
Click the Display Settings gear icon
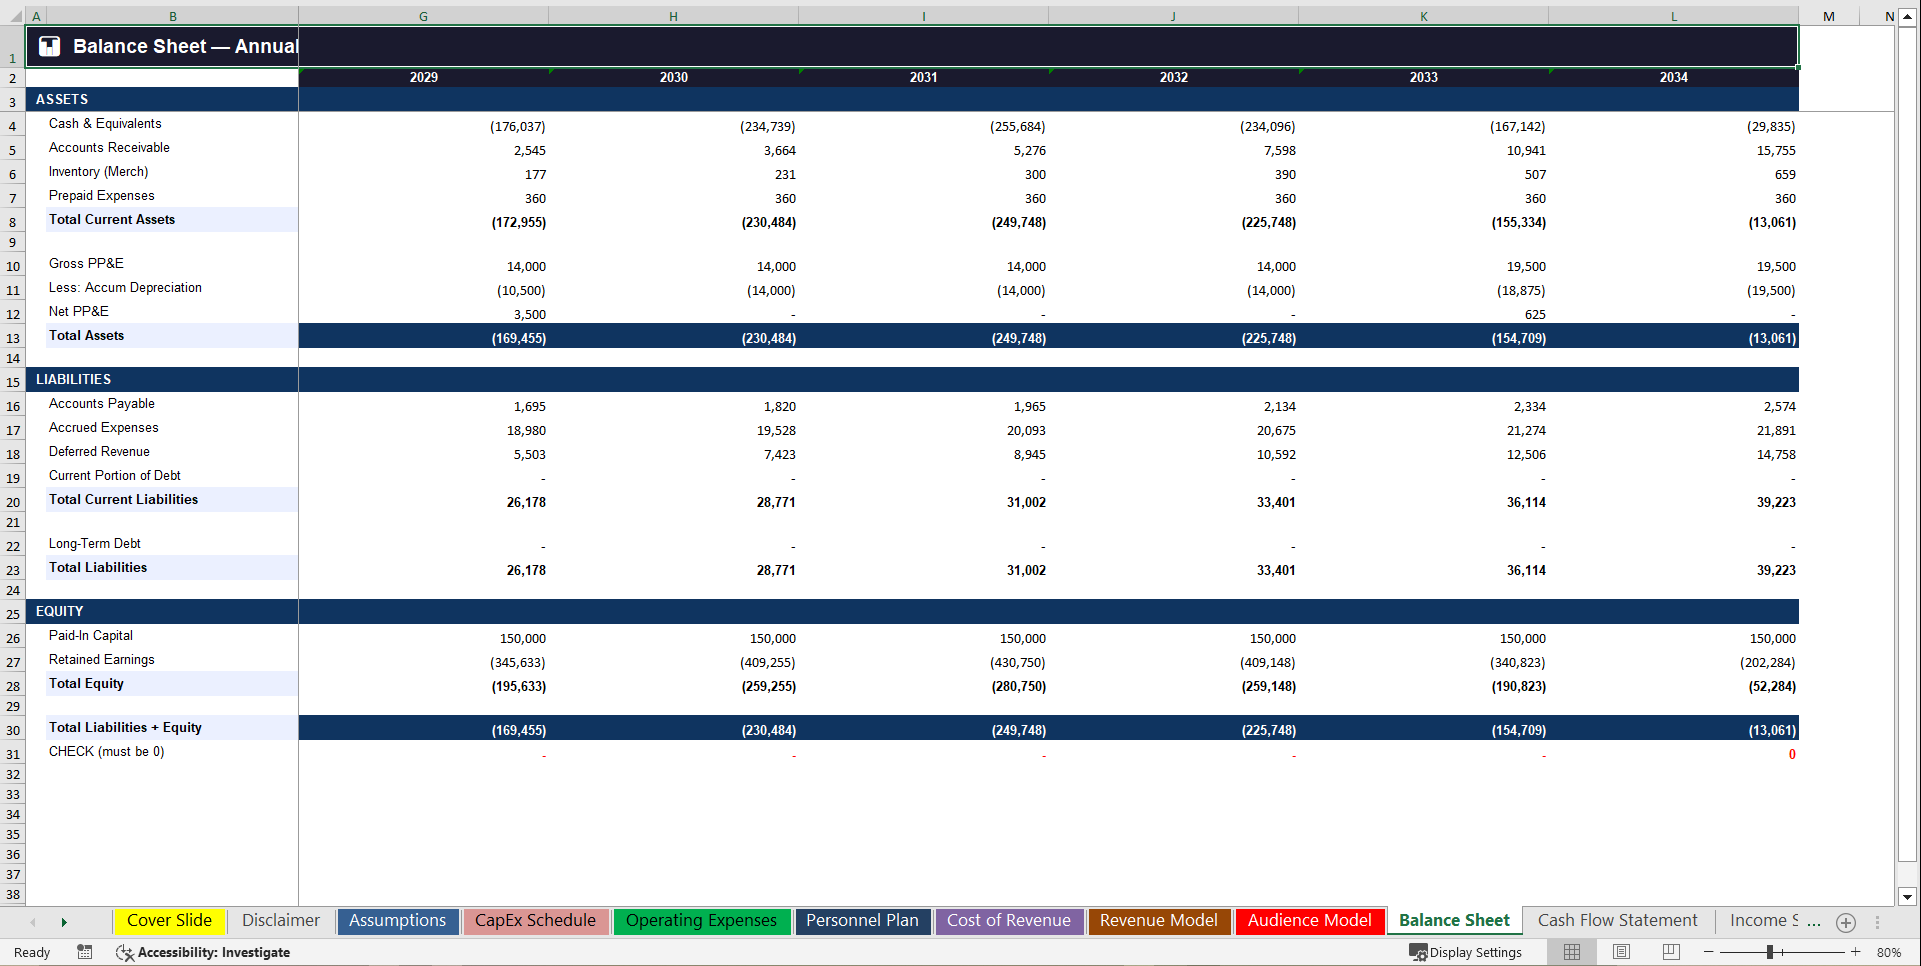tap(1417, 952)
